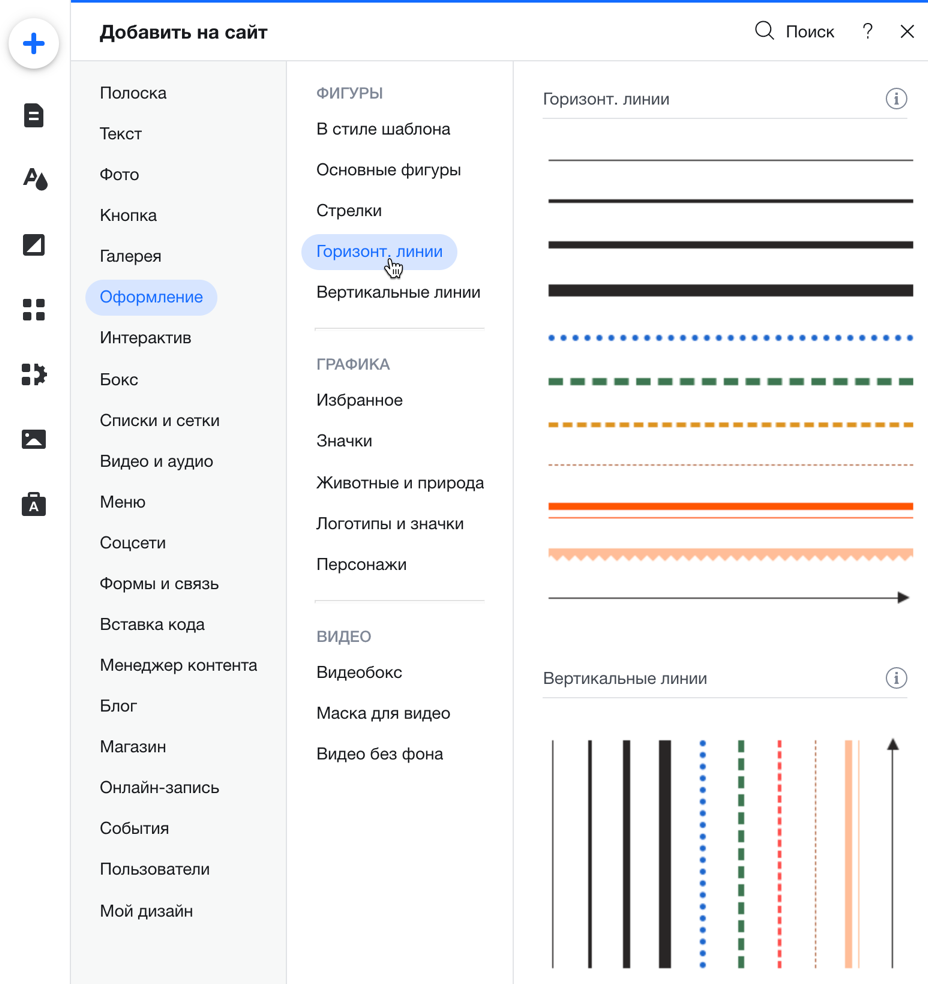The height and width of the screenshot is (984, 928).
Task: Open the help question mark icon
Action: click(867, 32)
